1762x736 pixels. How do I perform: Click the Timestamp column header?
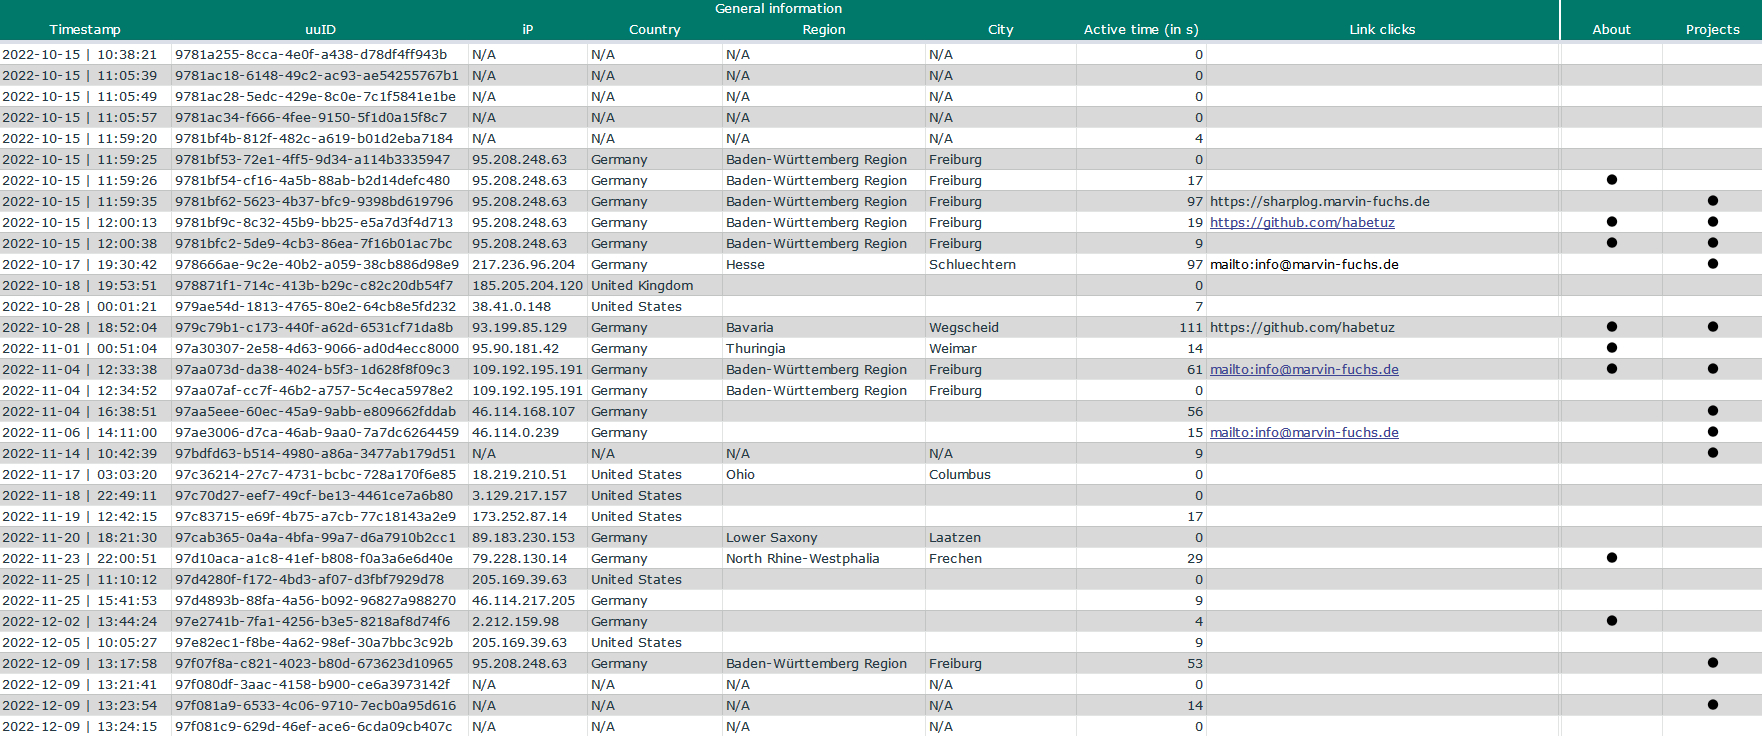point(85,30)
